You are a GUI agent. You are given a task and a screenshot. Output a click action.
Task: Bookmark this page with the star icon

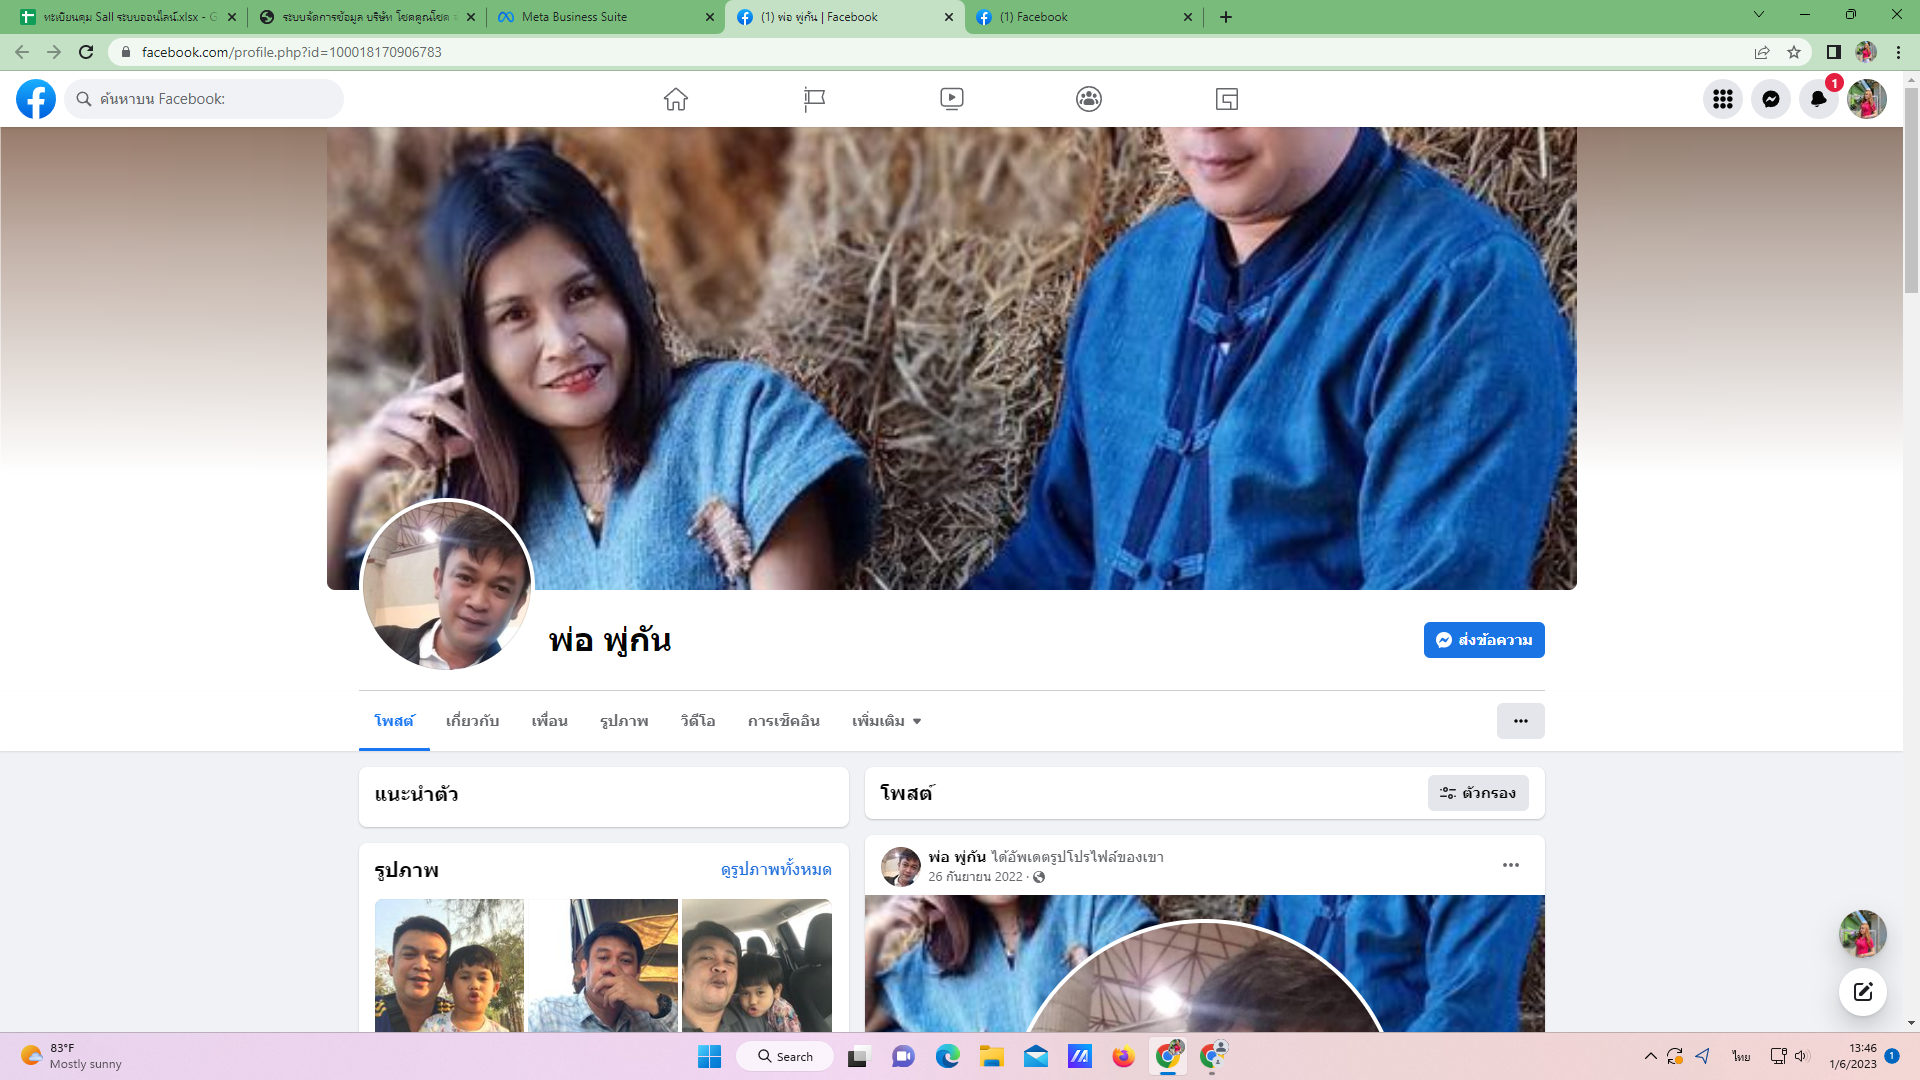[x=1794, y=52]
